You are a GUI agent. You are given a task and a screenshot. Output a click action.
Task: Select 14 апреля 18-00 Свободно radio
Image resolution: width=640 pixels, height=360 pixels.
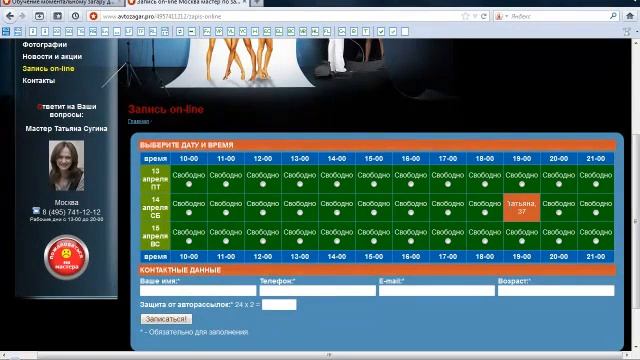[484, 213]
